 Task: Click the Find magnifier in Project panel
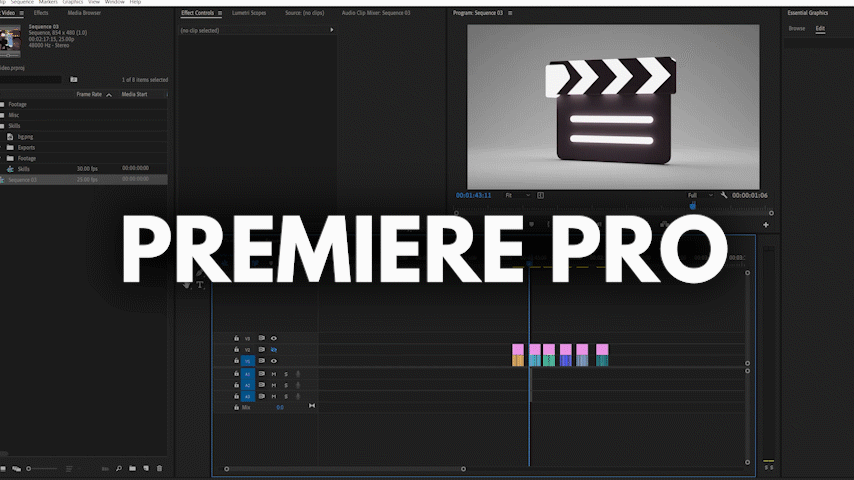click(x=119, y=469)
